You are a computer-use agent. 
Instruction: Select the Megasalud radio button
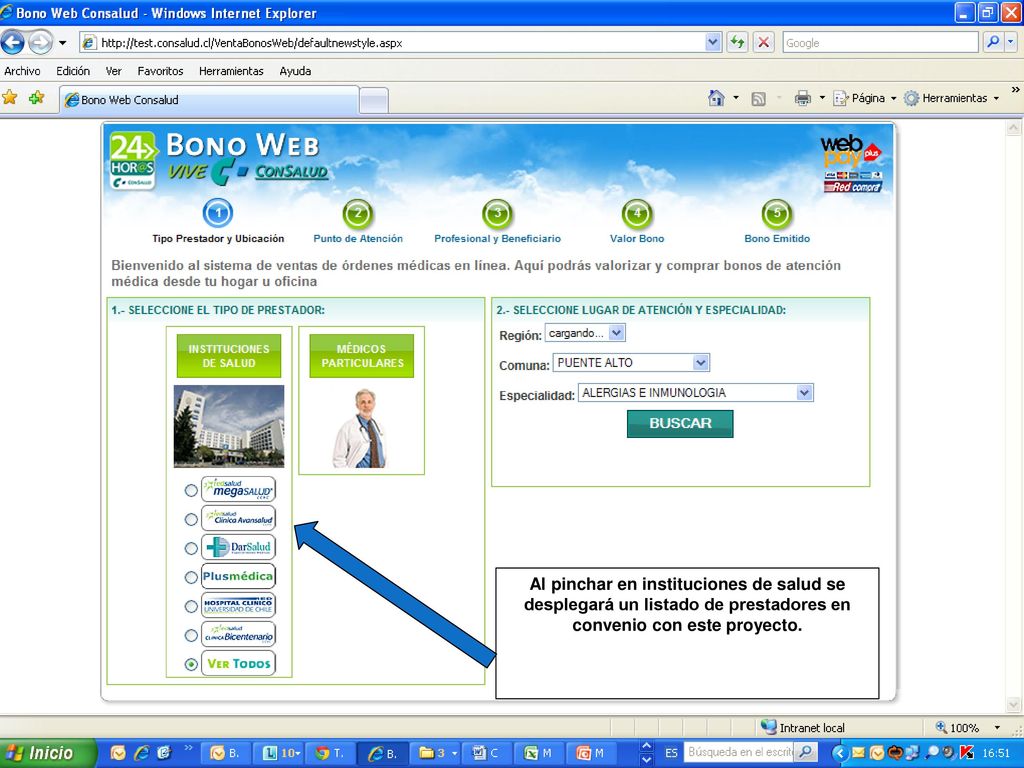click(191, 490)
